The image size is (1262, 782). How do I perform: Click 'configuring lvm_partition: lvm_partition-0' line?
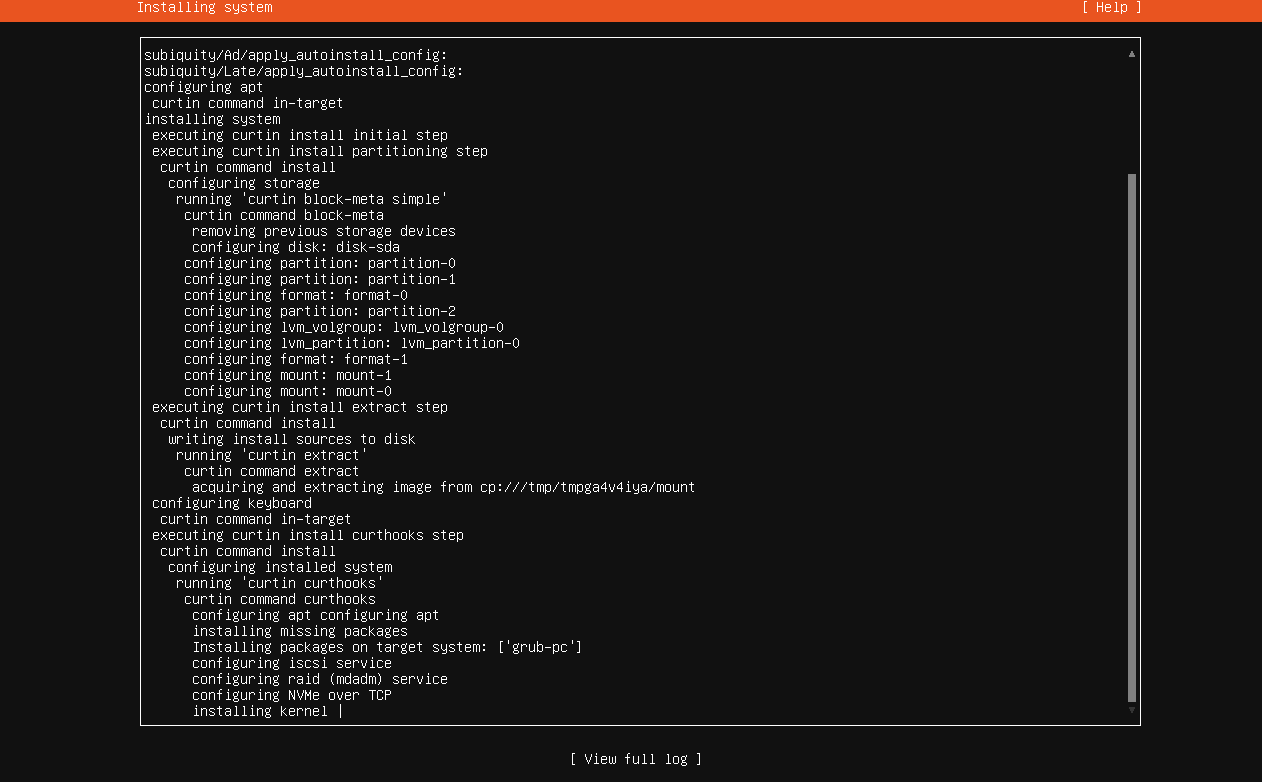[x=352, y=343]
